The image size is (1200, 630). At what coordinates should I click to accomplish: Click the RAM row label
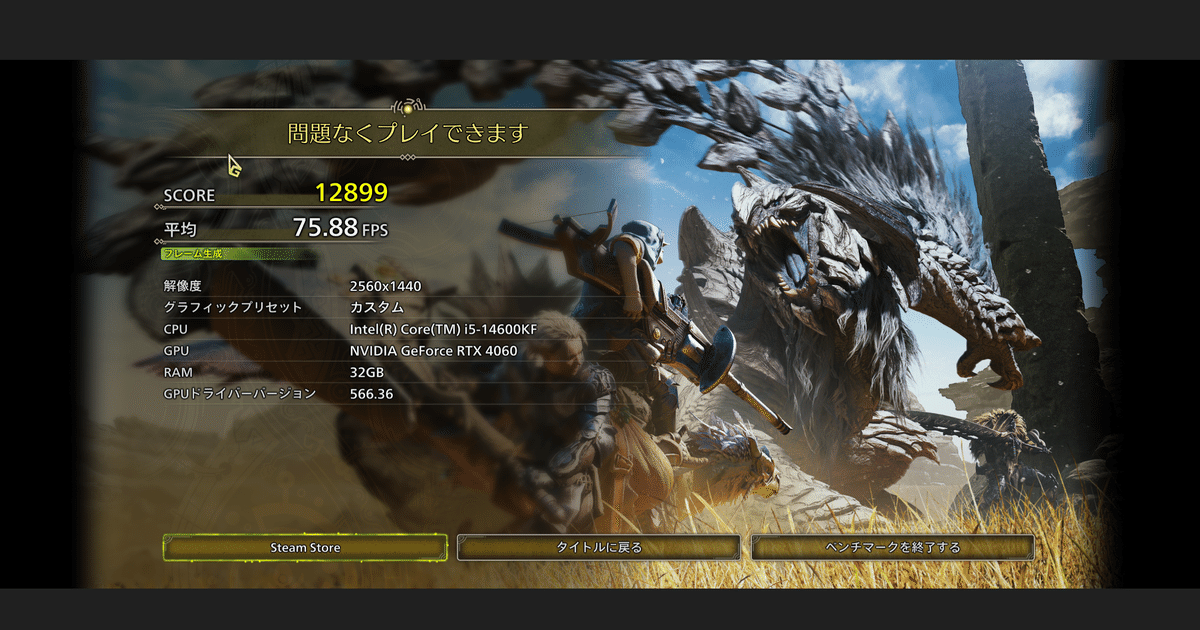click(176, 372)
